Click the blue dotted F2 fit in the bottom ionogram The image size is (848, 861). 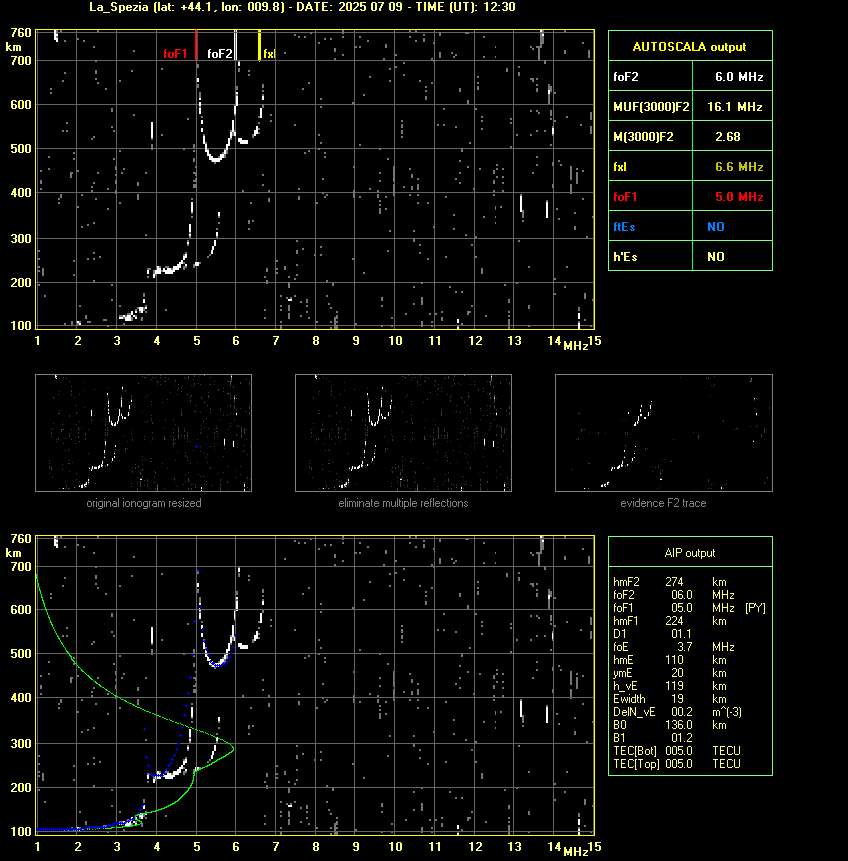[x=217, y=665]
